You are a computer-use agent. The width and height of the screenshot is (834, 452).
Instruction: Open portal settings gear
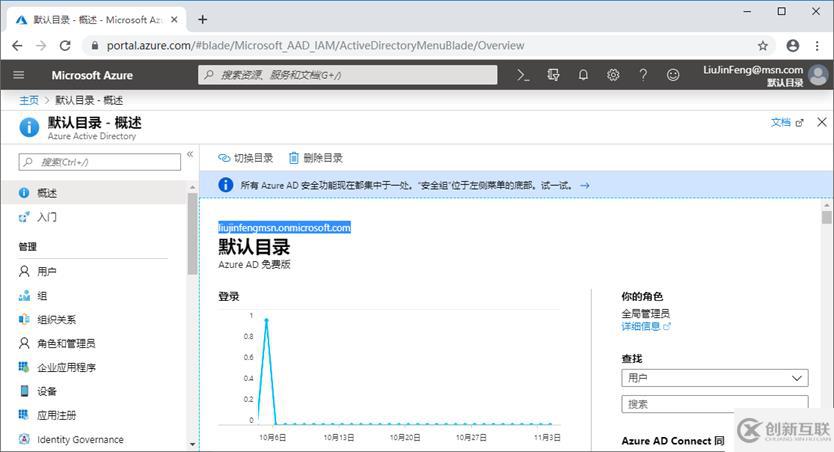coord(613,75)
